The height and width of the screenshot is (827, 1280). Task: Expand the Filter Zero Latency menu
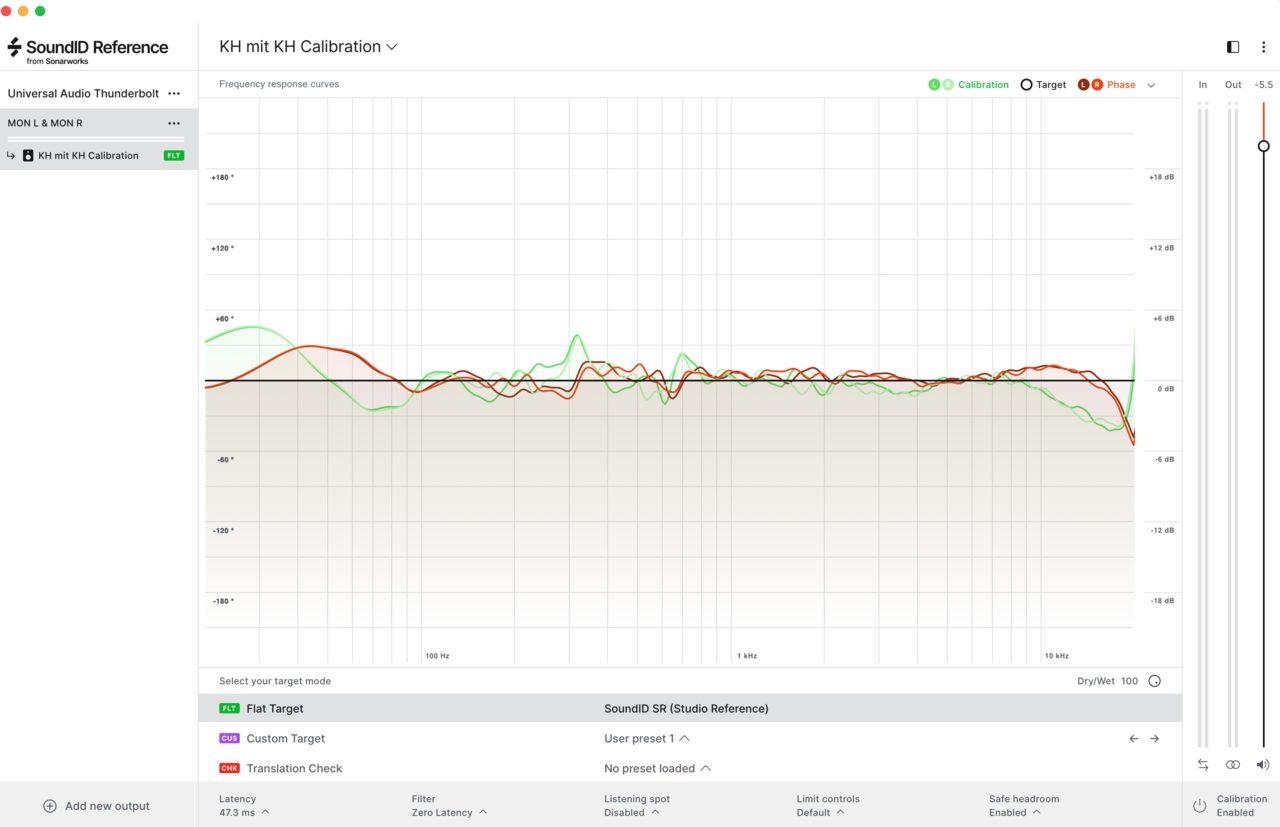(x=449, y=806)
